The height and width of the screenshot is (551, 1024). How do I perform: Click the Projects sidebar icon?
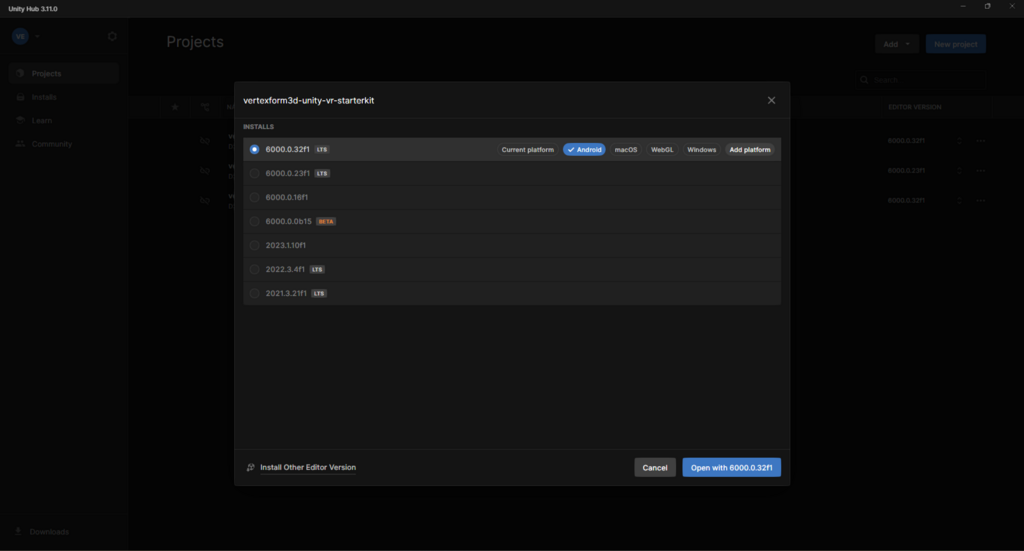(x=21, y=74)
